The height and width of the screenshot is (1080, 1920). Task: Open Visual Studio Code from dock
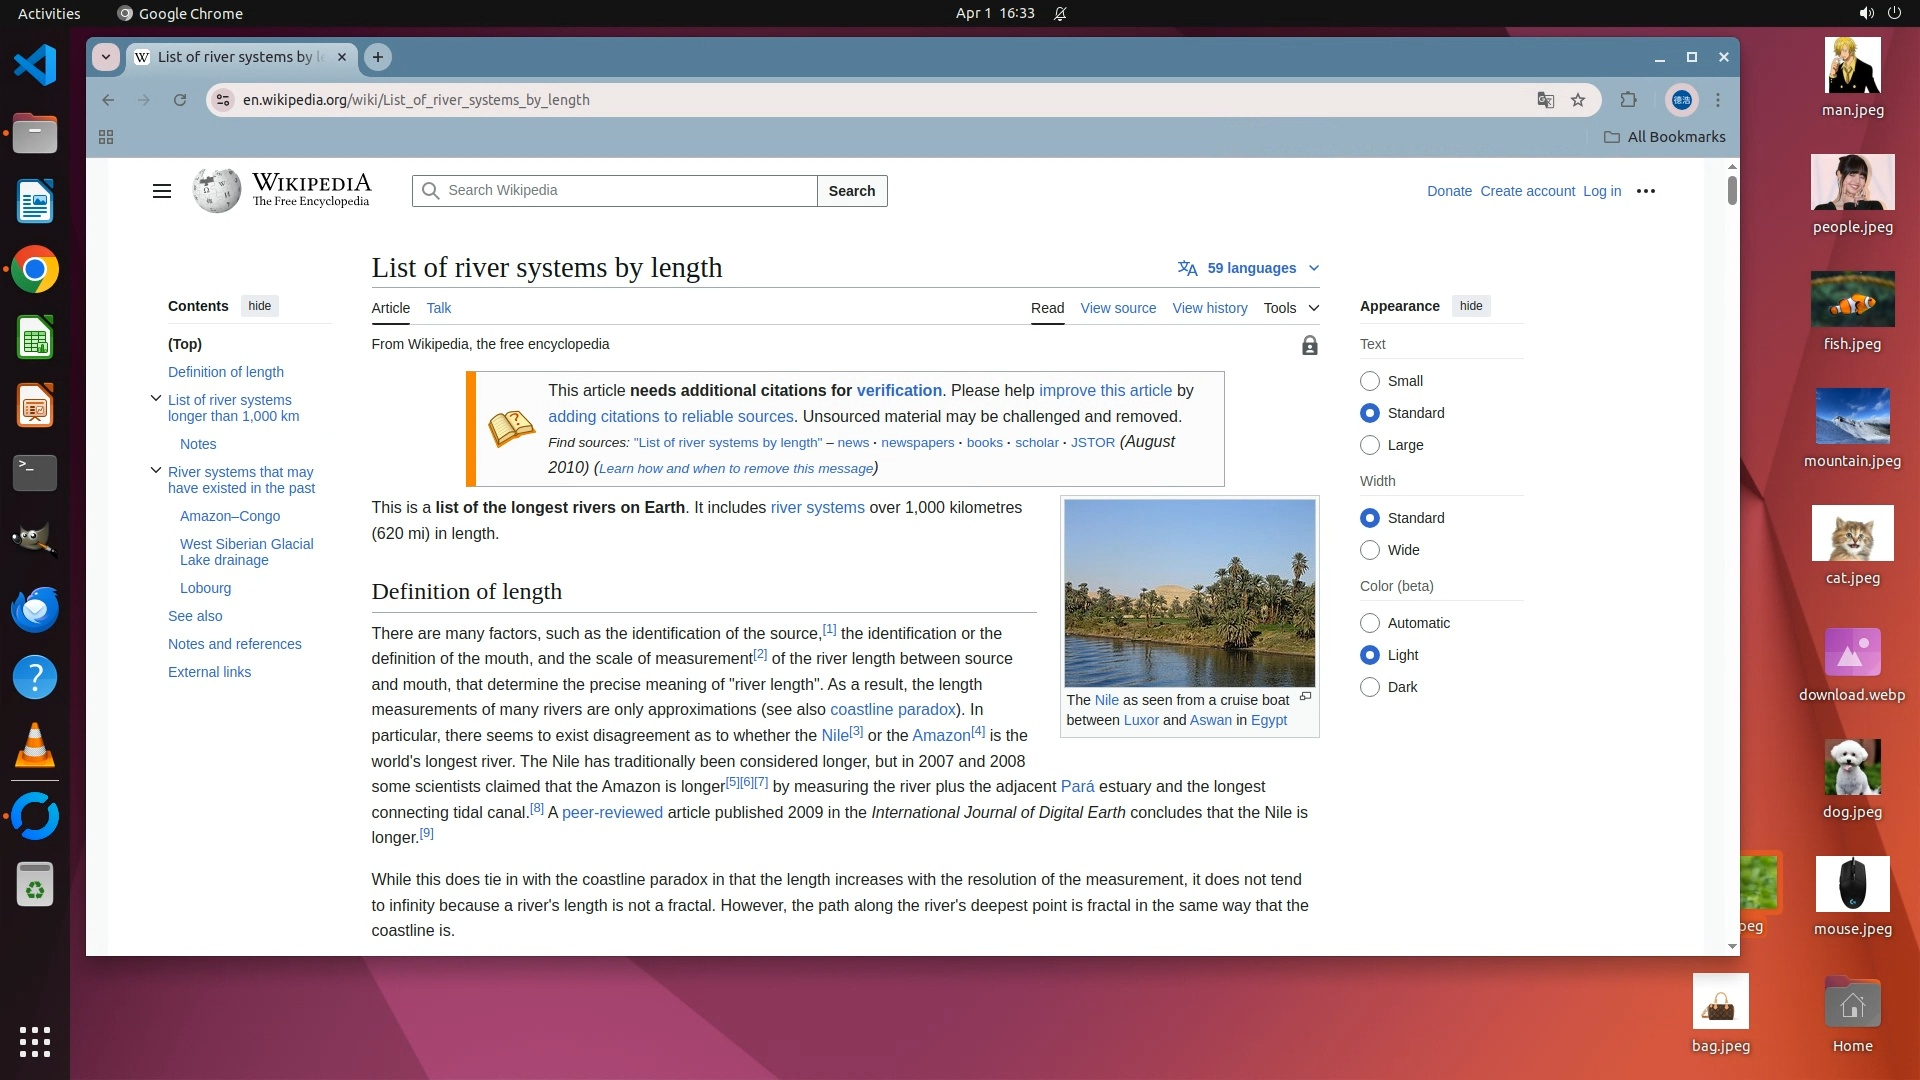click(x=35, y=66)
